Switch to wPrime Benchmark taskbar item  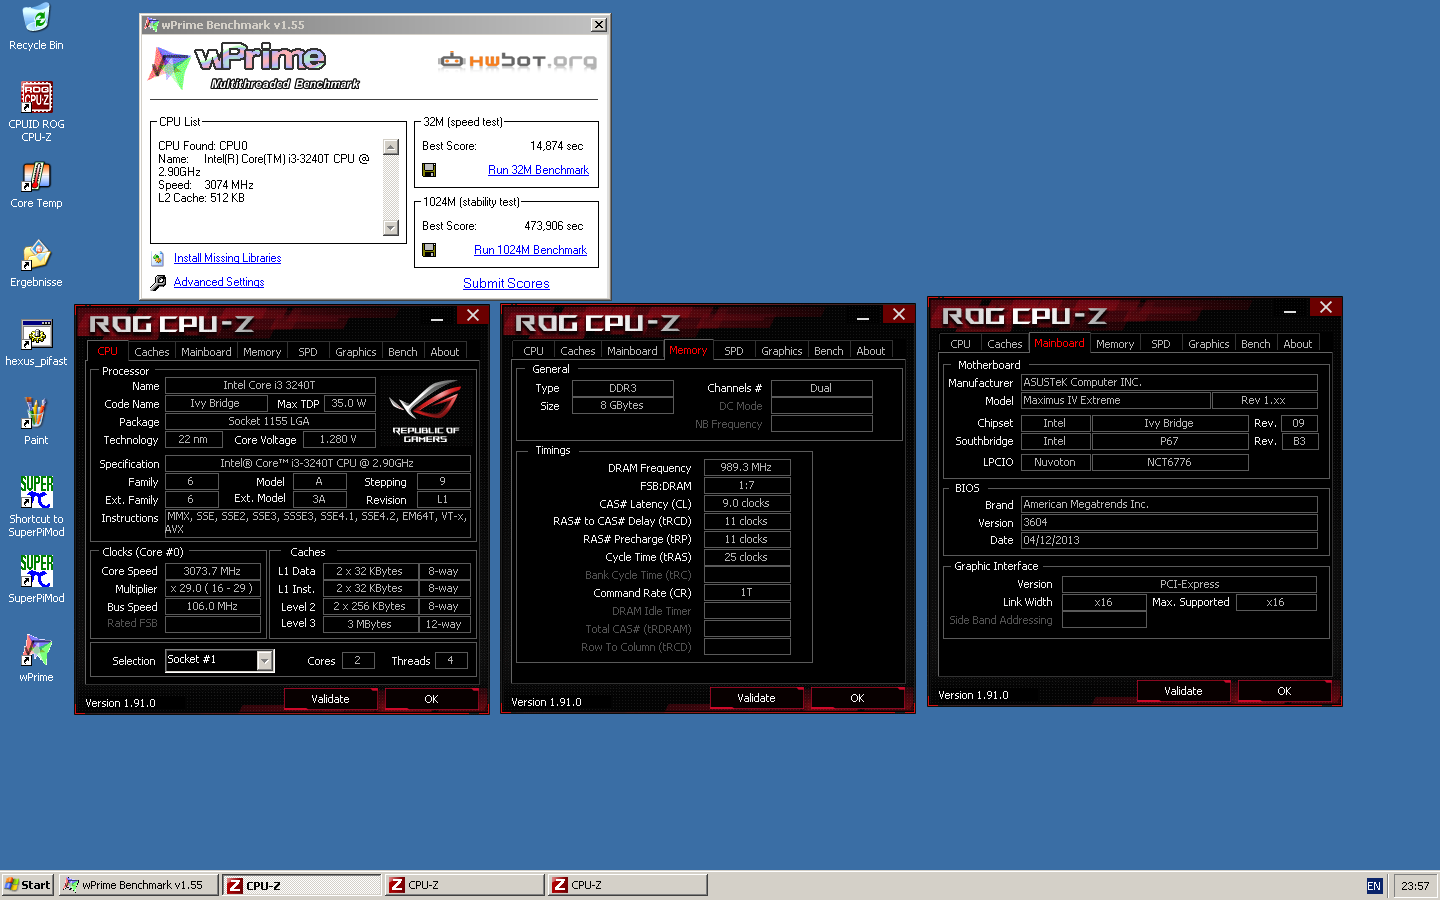point(138,885)
